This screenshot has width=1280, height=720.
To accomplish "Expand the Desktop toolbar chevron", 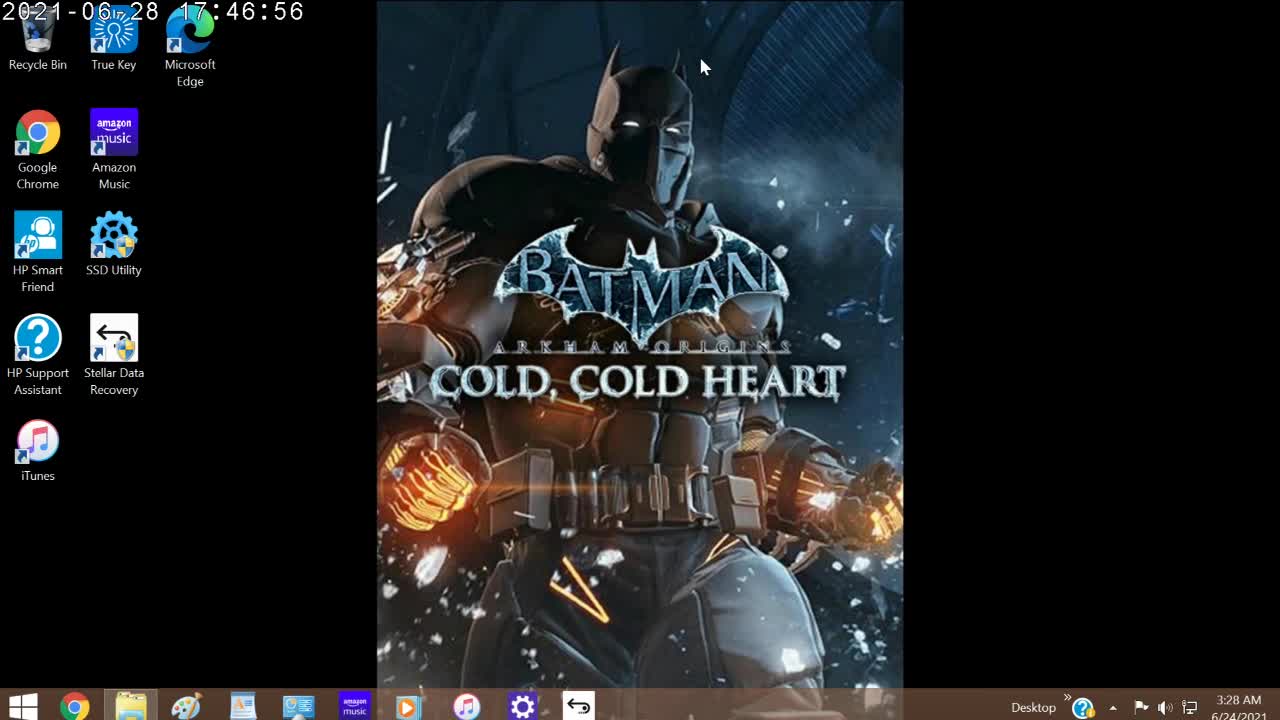I will click(x=1067, y=697).
